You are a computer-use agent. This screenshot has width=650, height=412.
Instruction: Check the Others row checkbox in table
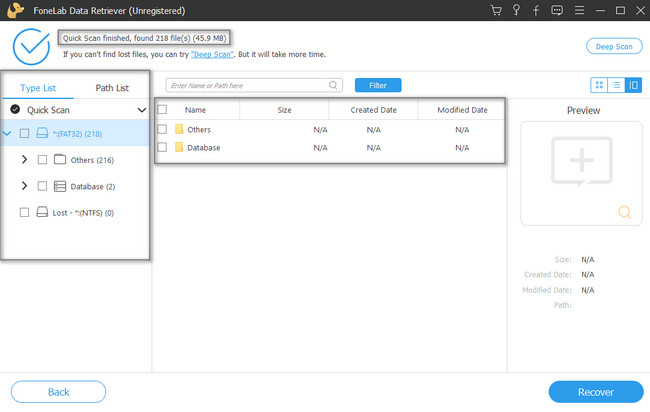pos(162,129)
